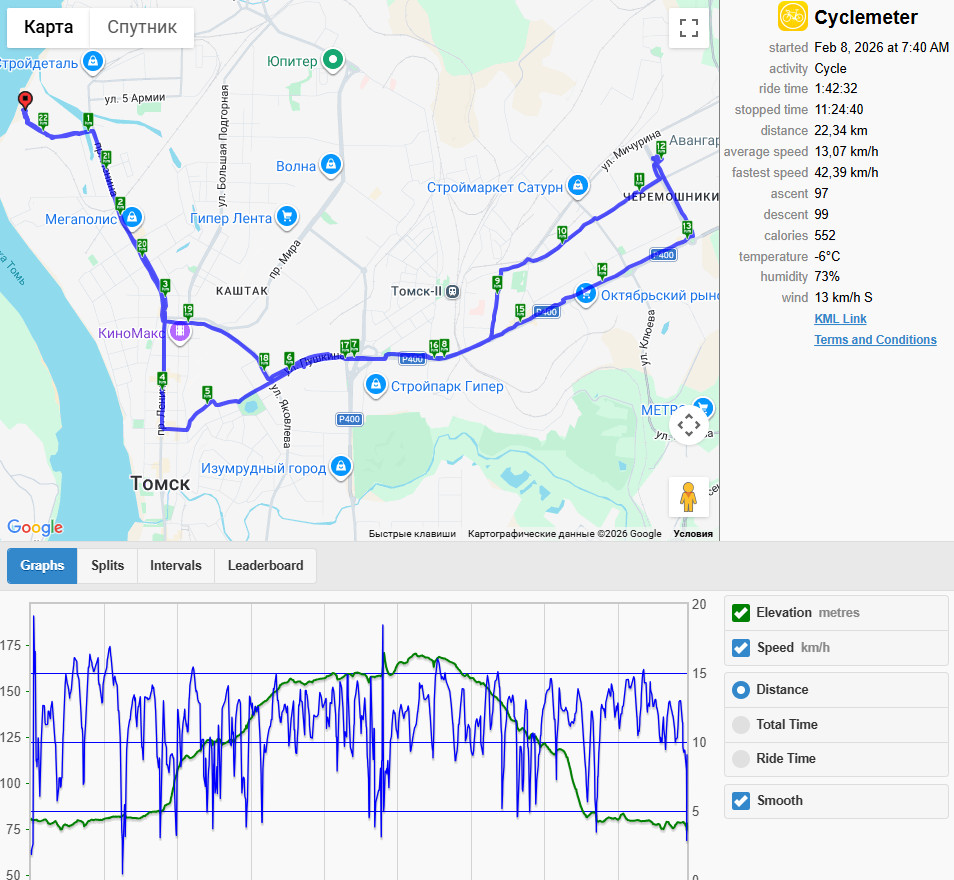Screen dimensions: 954x880
Task: Click the Cyclemeter bicycle logo
Action: [x=792, y=16]
